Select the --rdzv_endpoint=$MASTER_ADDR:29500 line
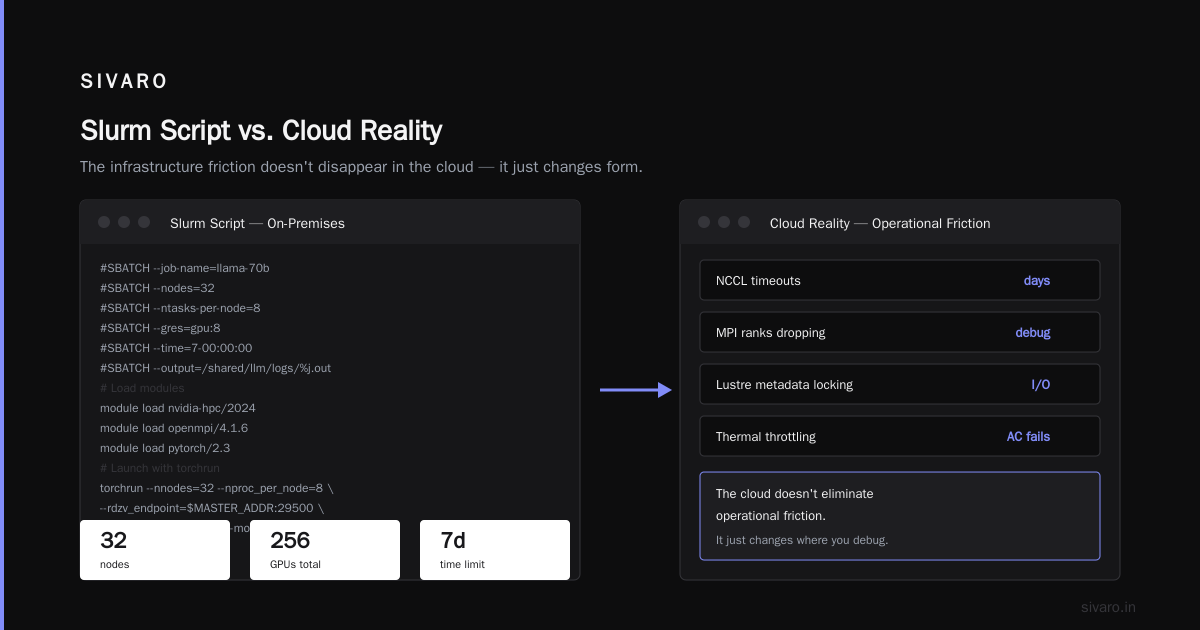1200x630 pixels. click(x=212, y=508)
